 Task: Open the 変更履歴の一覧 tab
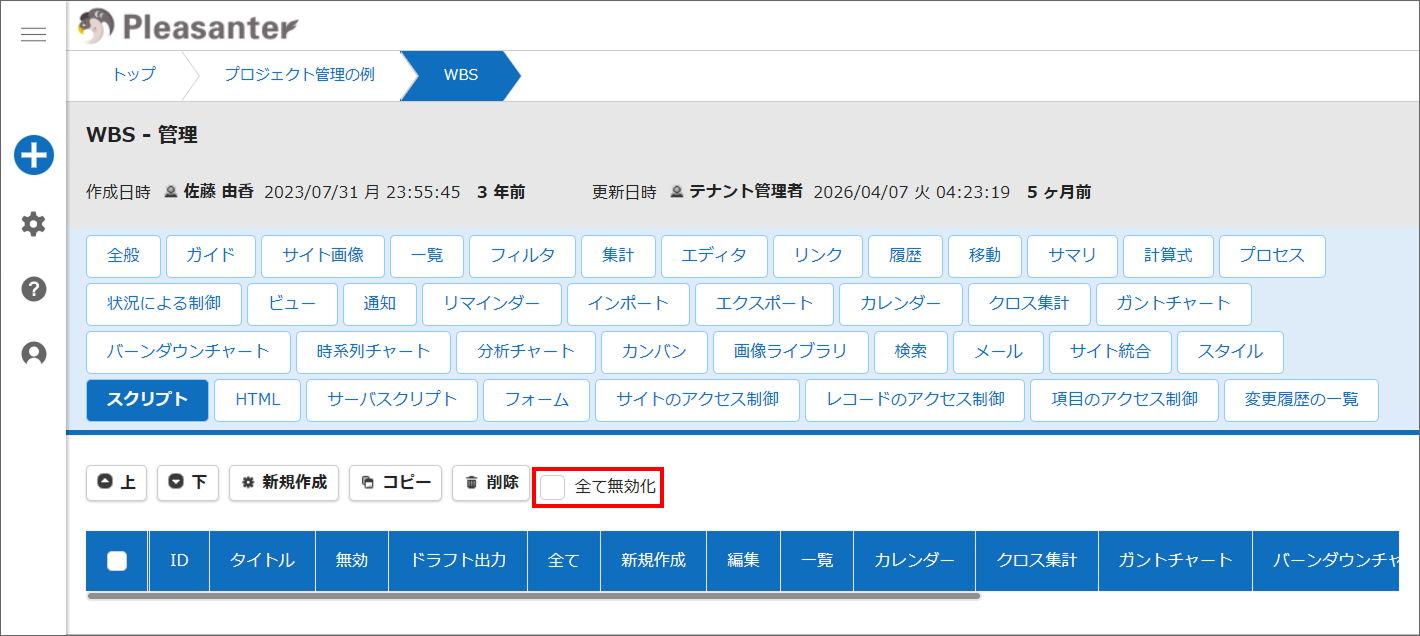click(1301, 400)
